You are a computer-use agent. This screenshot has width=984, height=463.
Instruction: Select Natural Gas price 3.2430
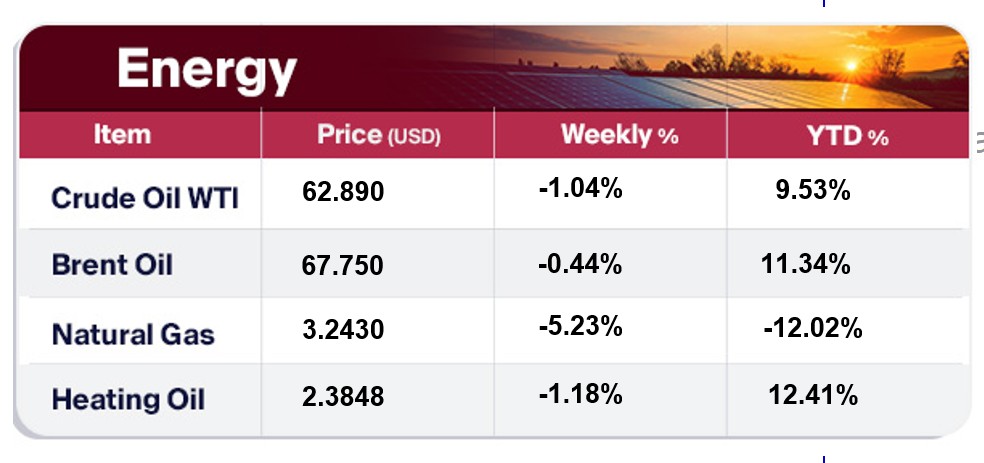tap(343, 329)
